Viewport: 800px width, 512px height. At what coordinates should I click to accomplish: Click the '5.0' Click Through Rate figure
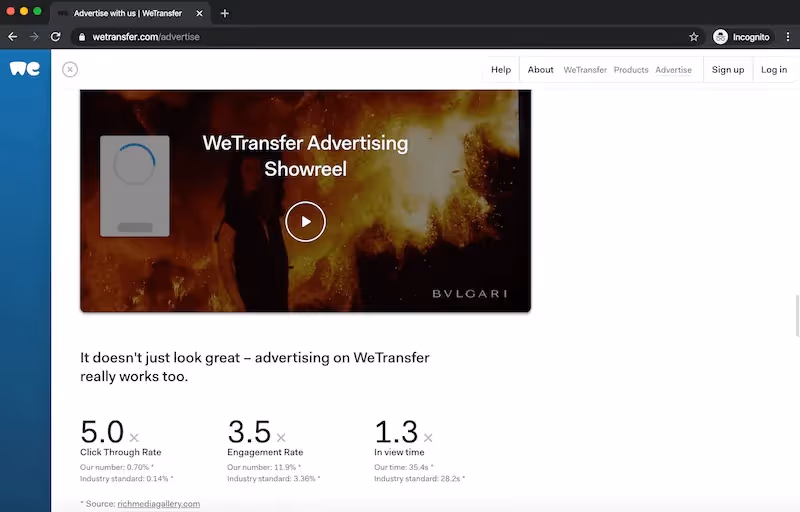click(x=102, y=431)
